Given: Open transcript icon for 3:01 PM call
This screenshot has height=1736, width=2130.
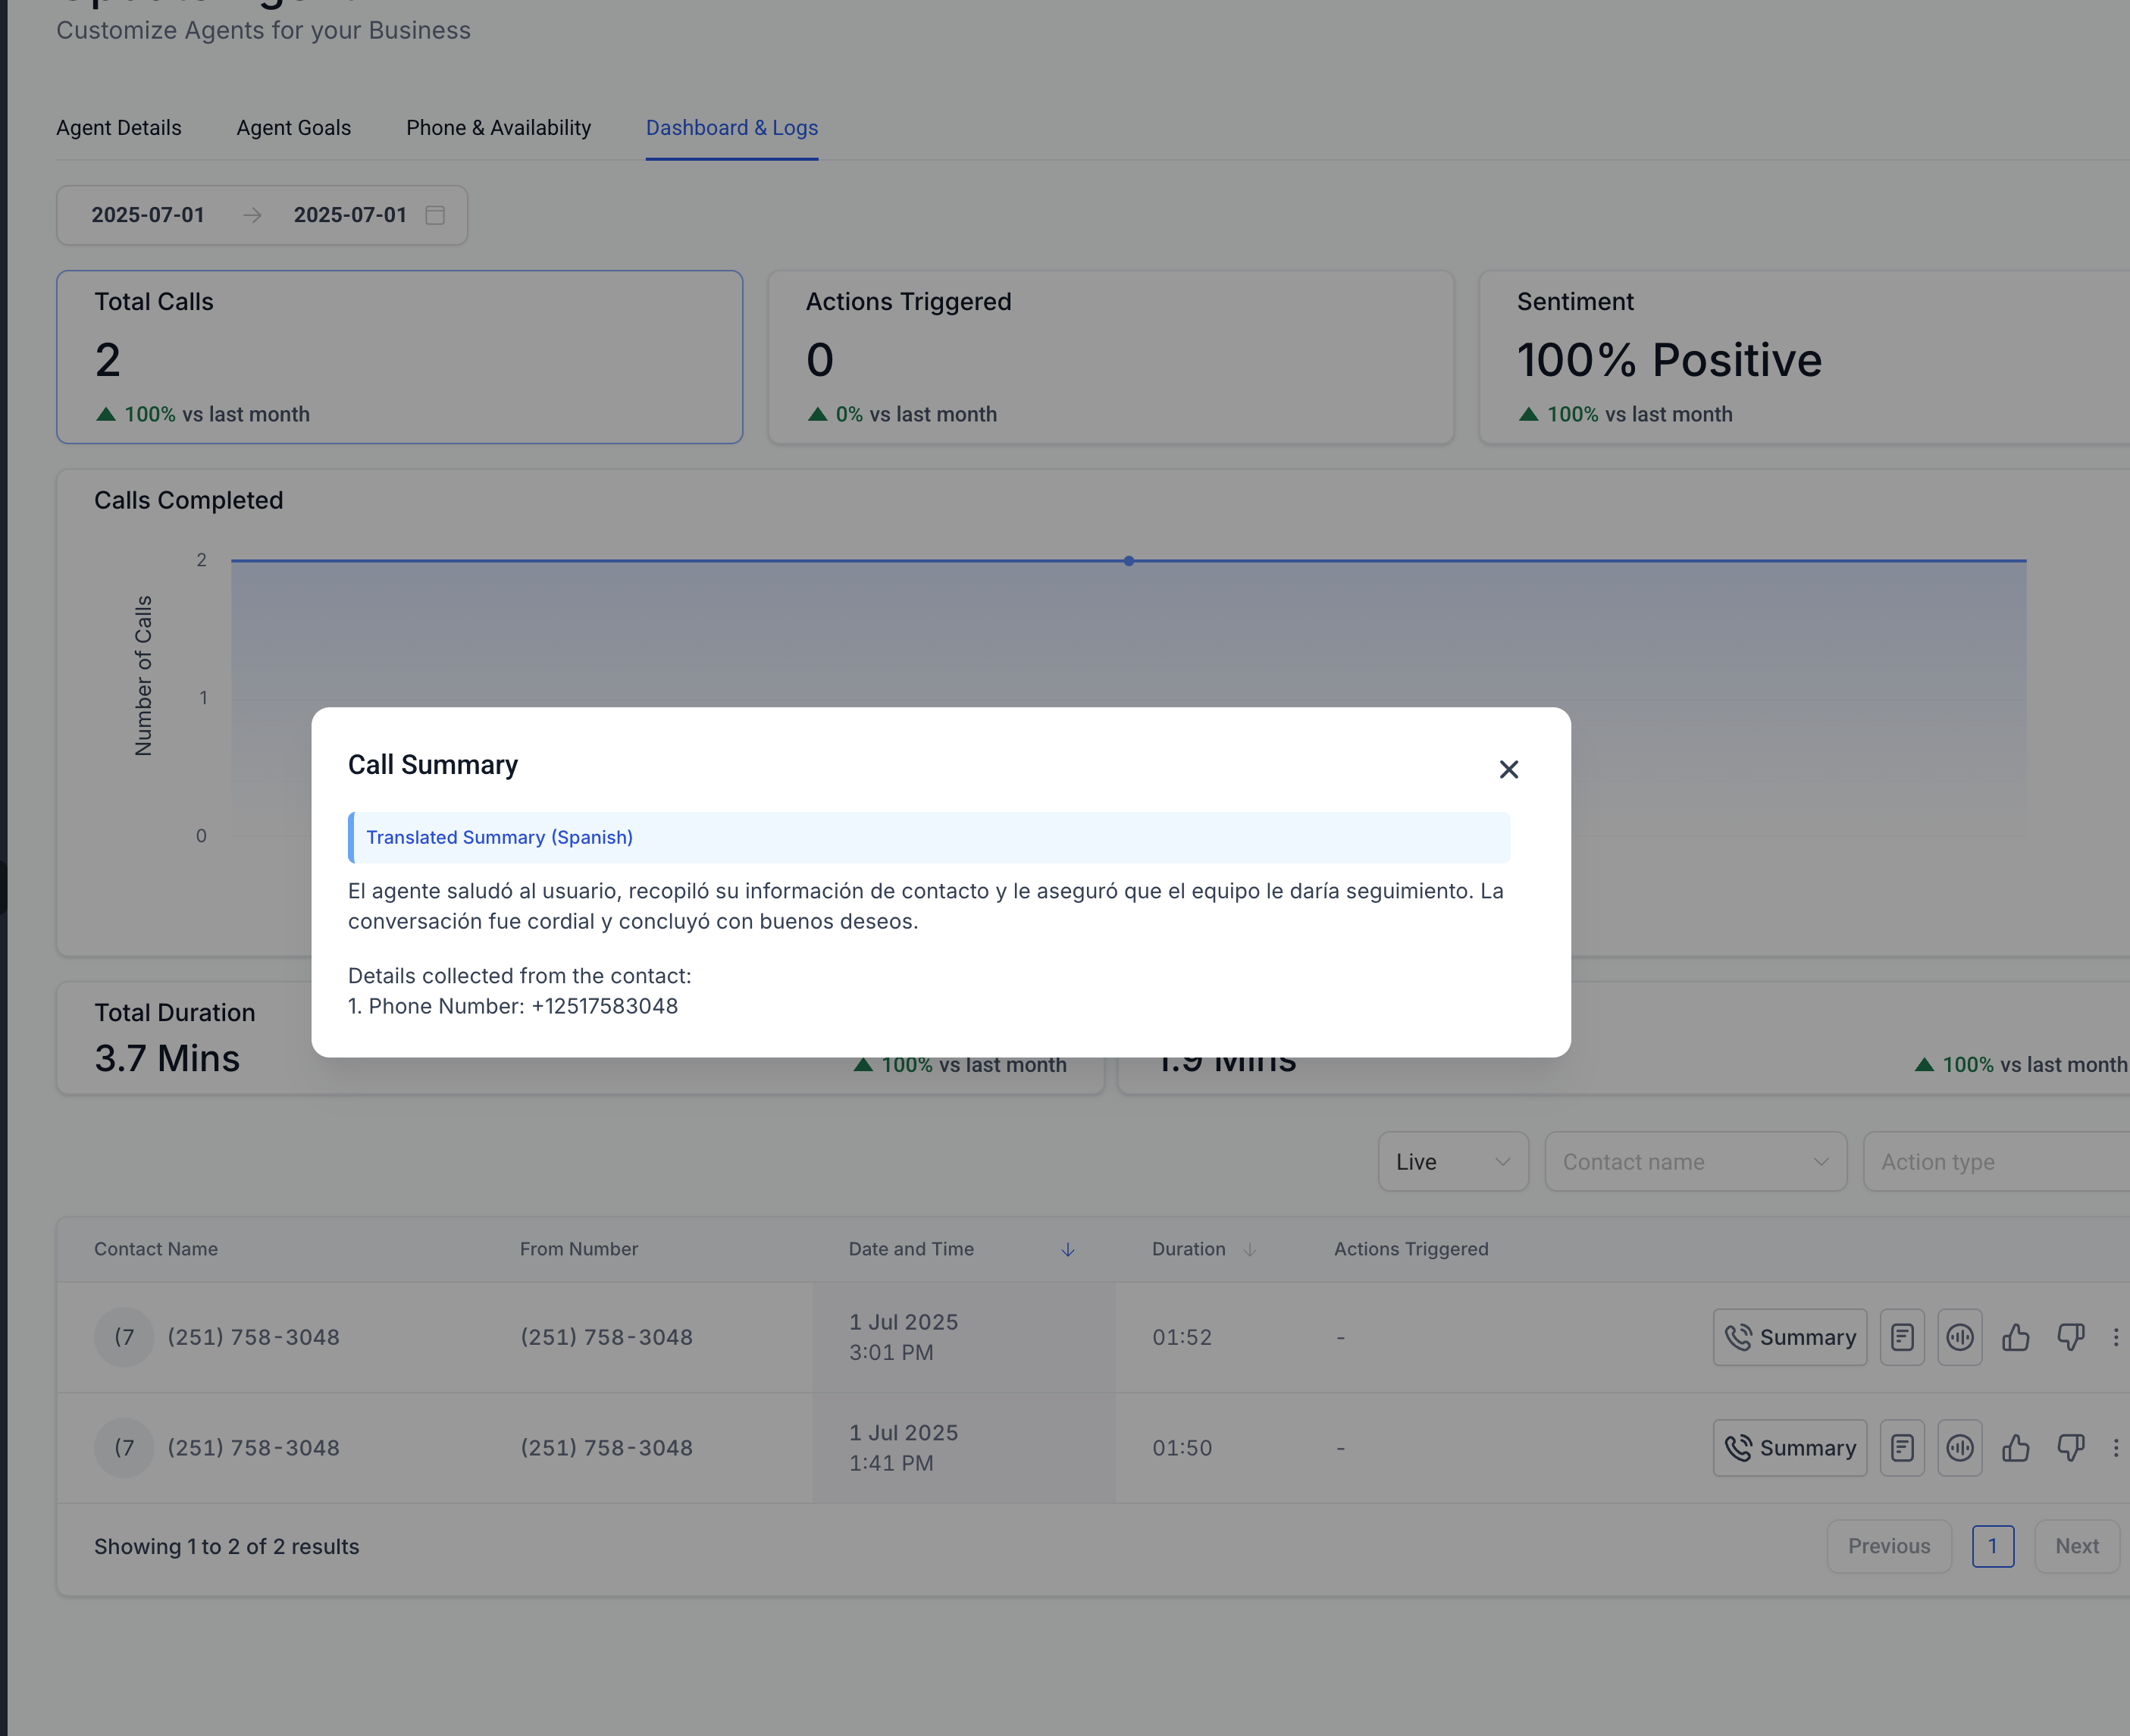Looking at the screenshot, I should [x=1901, y=1337].
